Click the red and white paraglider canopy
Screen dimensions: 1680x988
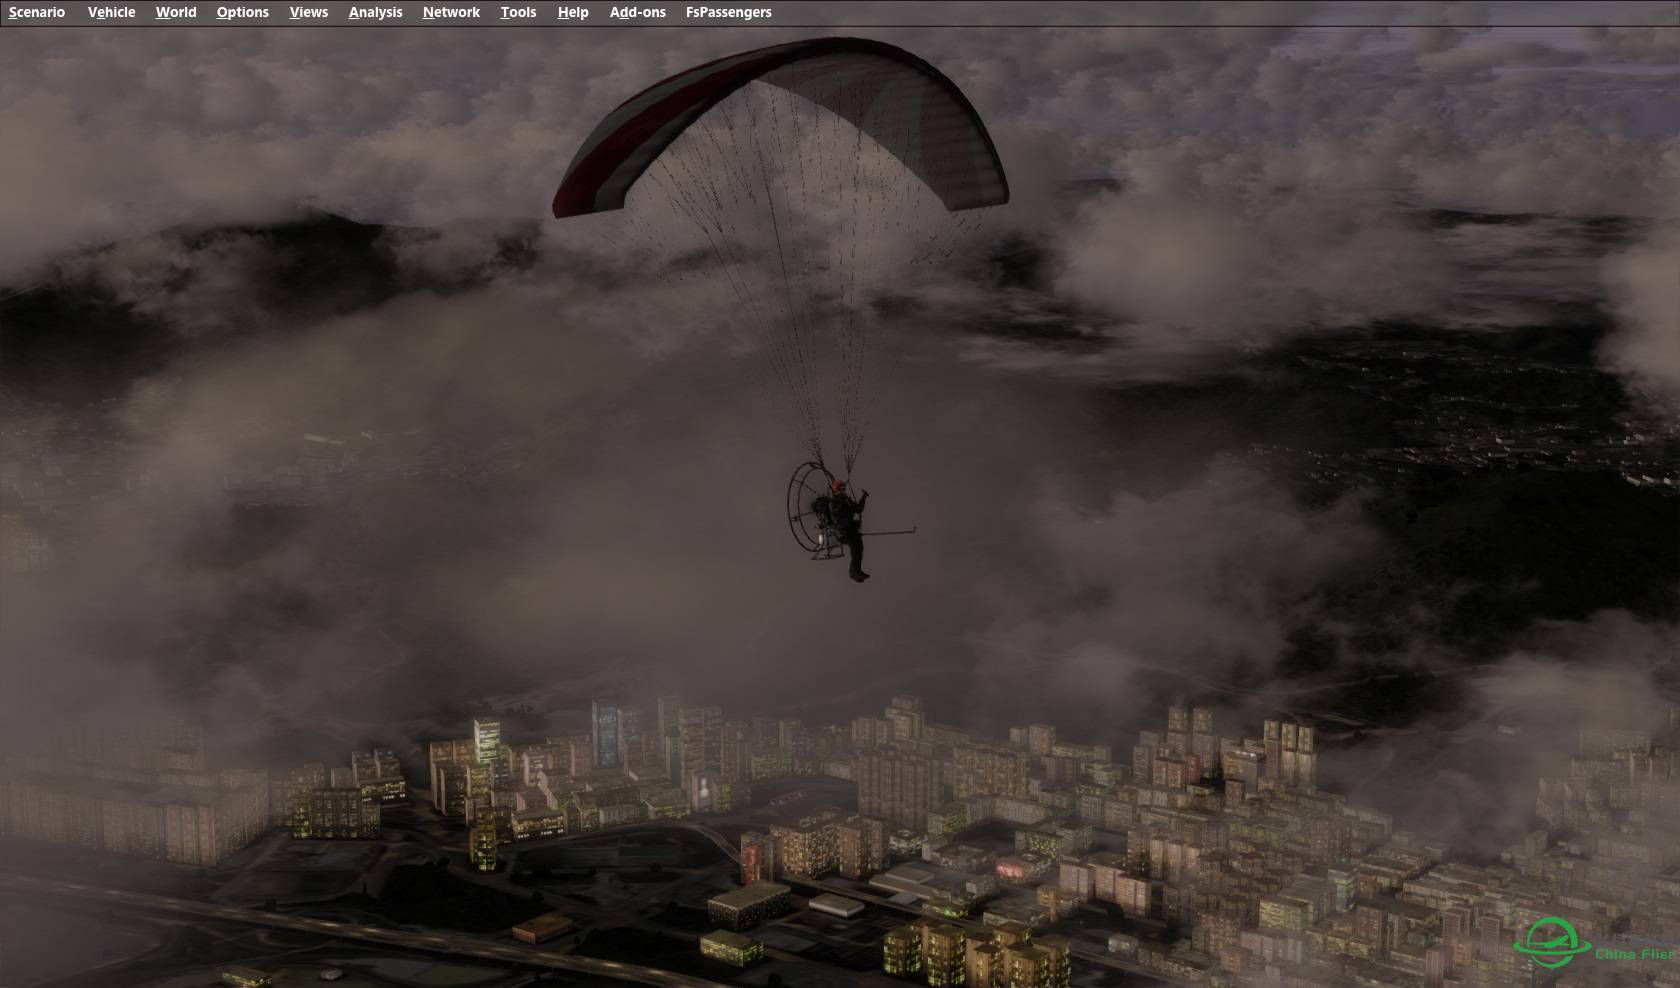pyautogui.click(x=780, y=120)
